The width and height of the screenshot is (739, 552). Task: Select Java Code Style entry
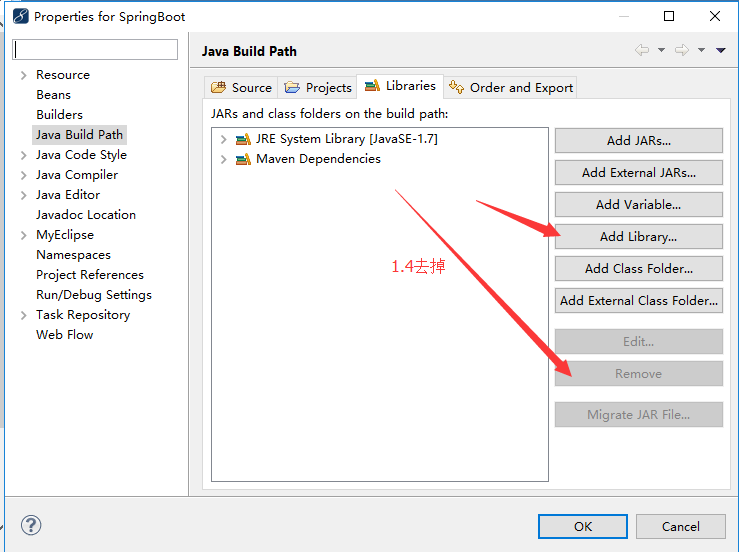point(81,155)
